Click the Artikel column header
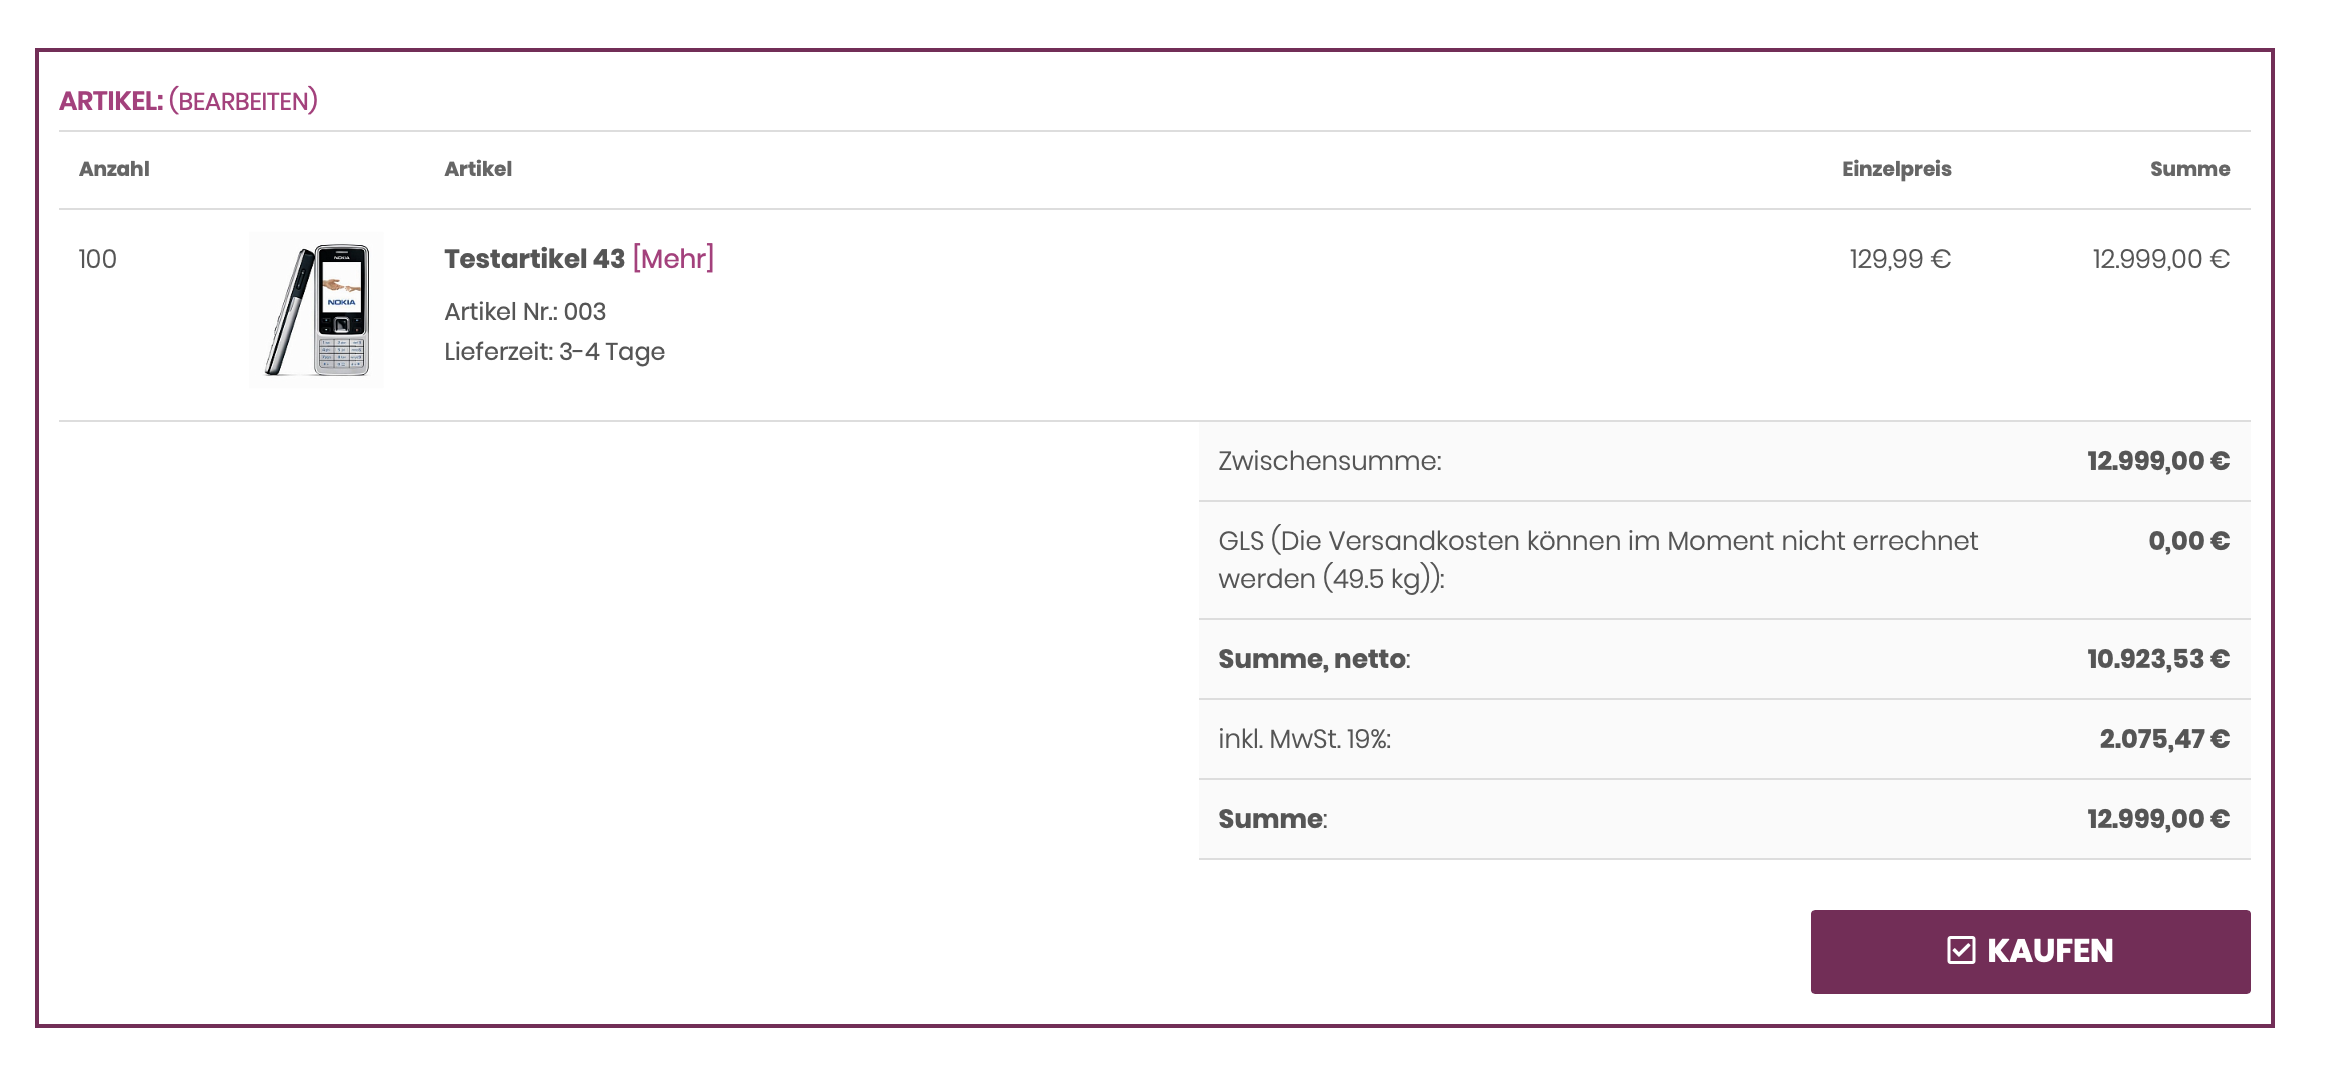The width and height of the screenshot is (2340, 1090). (478, 169)
